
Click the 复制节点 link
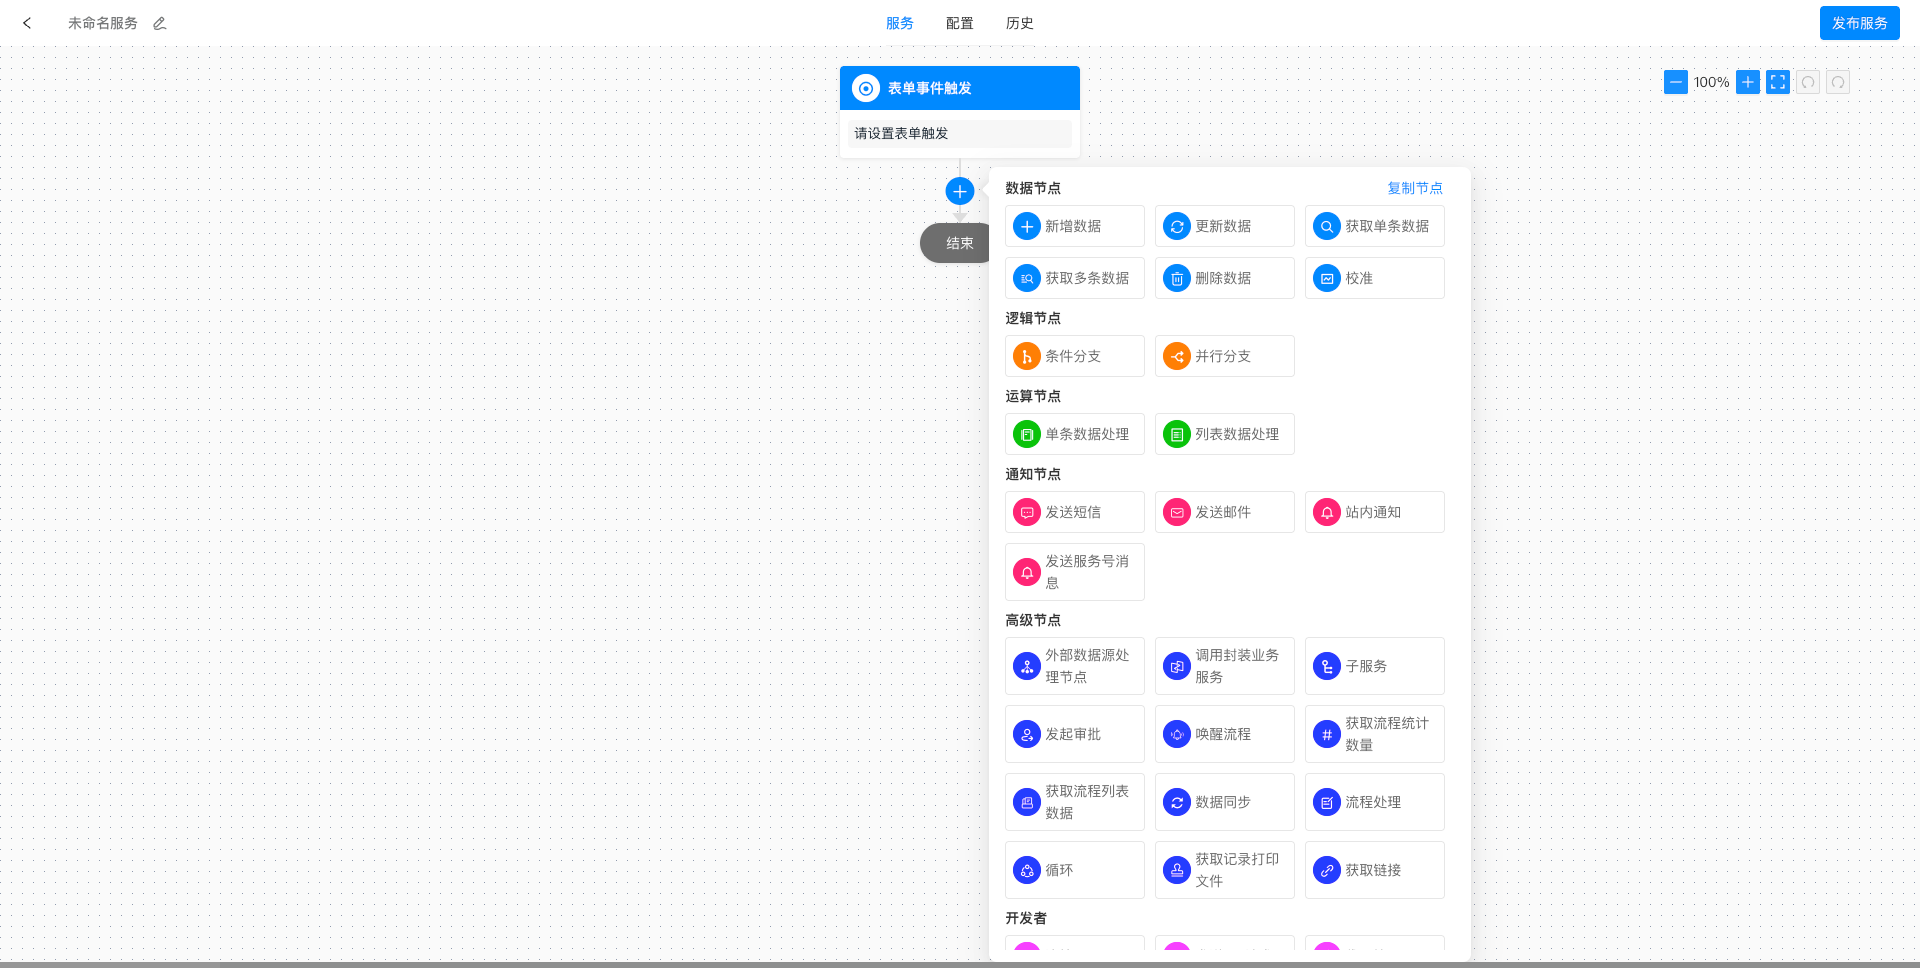[x=1414, y=188]
